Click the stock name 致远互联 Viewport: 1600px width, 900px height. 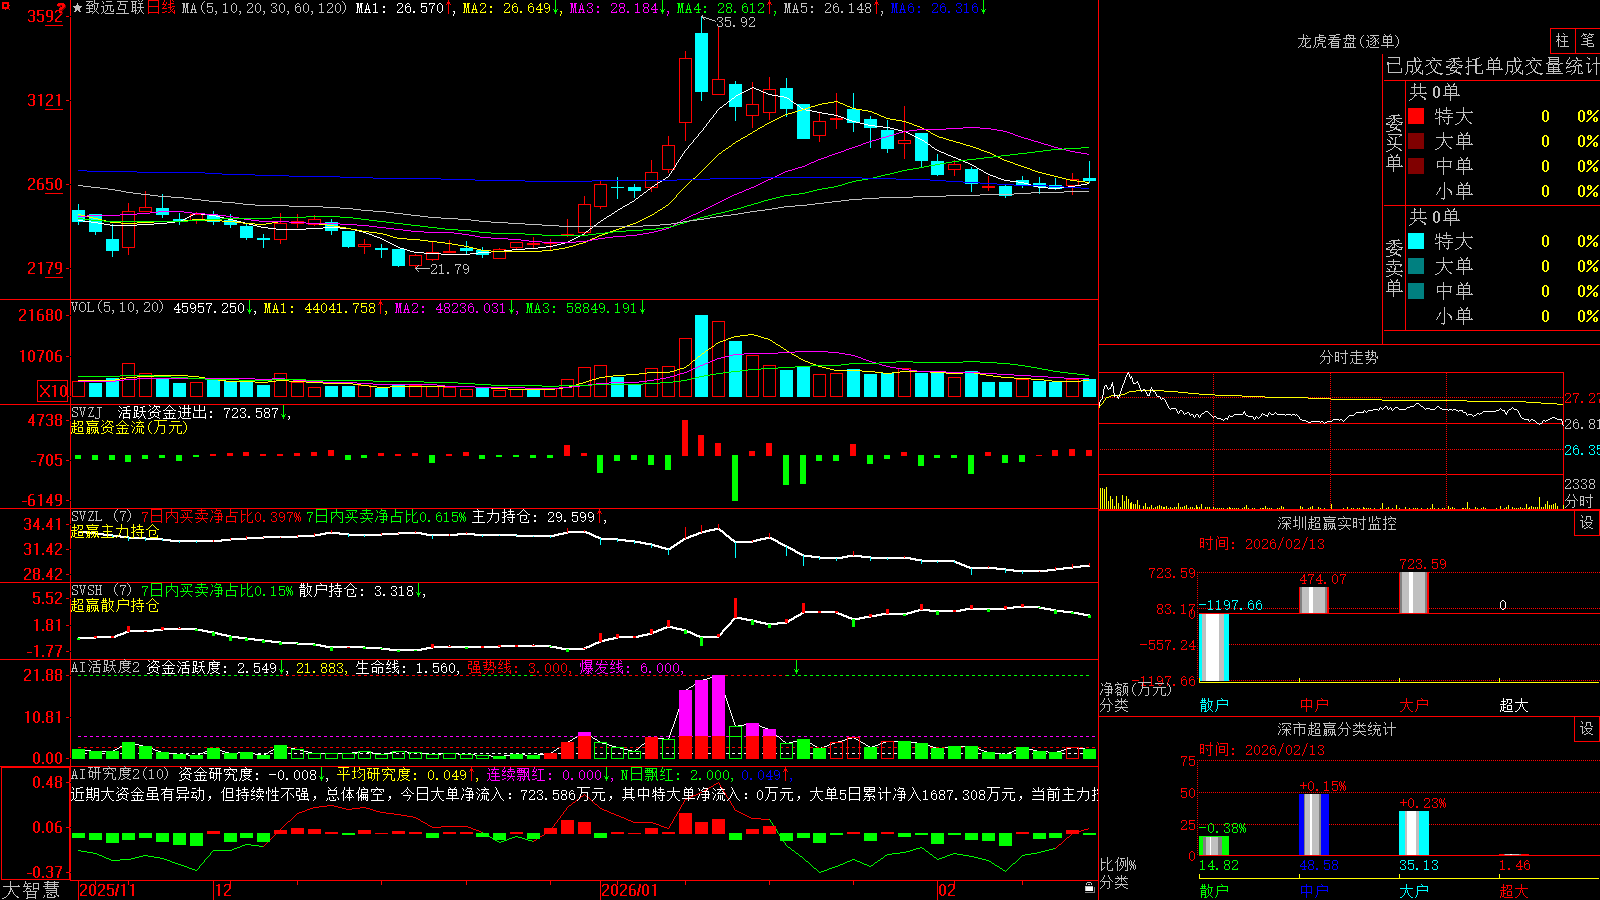click(x=115, y=8)
